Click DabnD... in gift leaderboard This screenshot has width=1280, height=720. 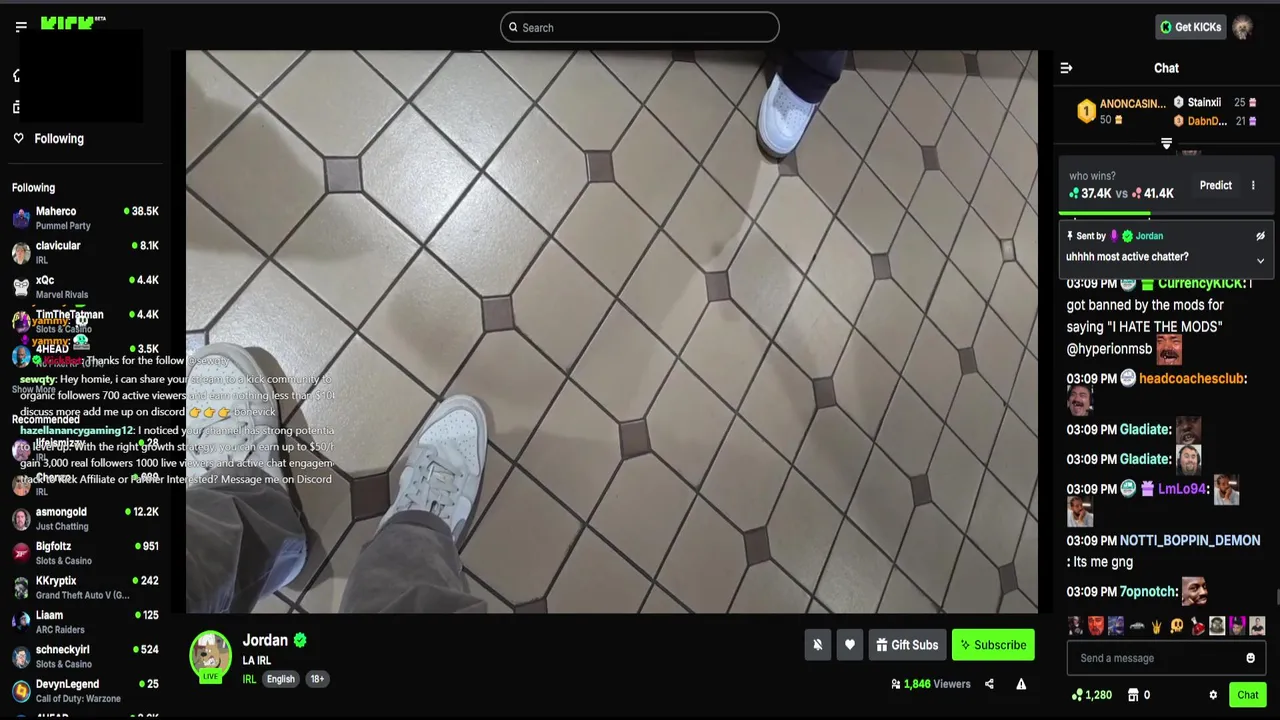click(x=1207, y=121)
